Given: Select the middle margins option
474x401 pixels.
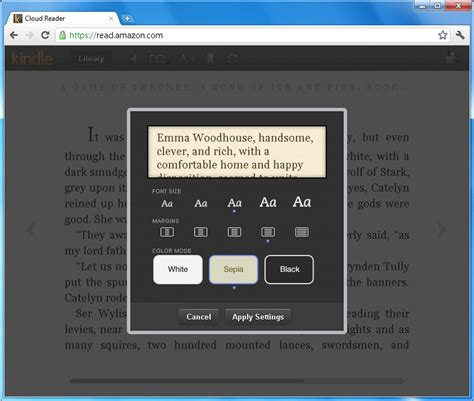Looking at the screenshot, I should pyautogui.click(x=234, y=232).
